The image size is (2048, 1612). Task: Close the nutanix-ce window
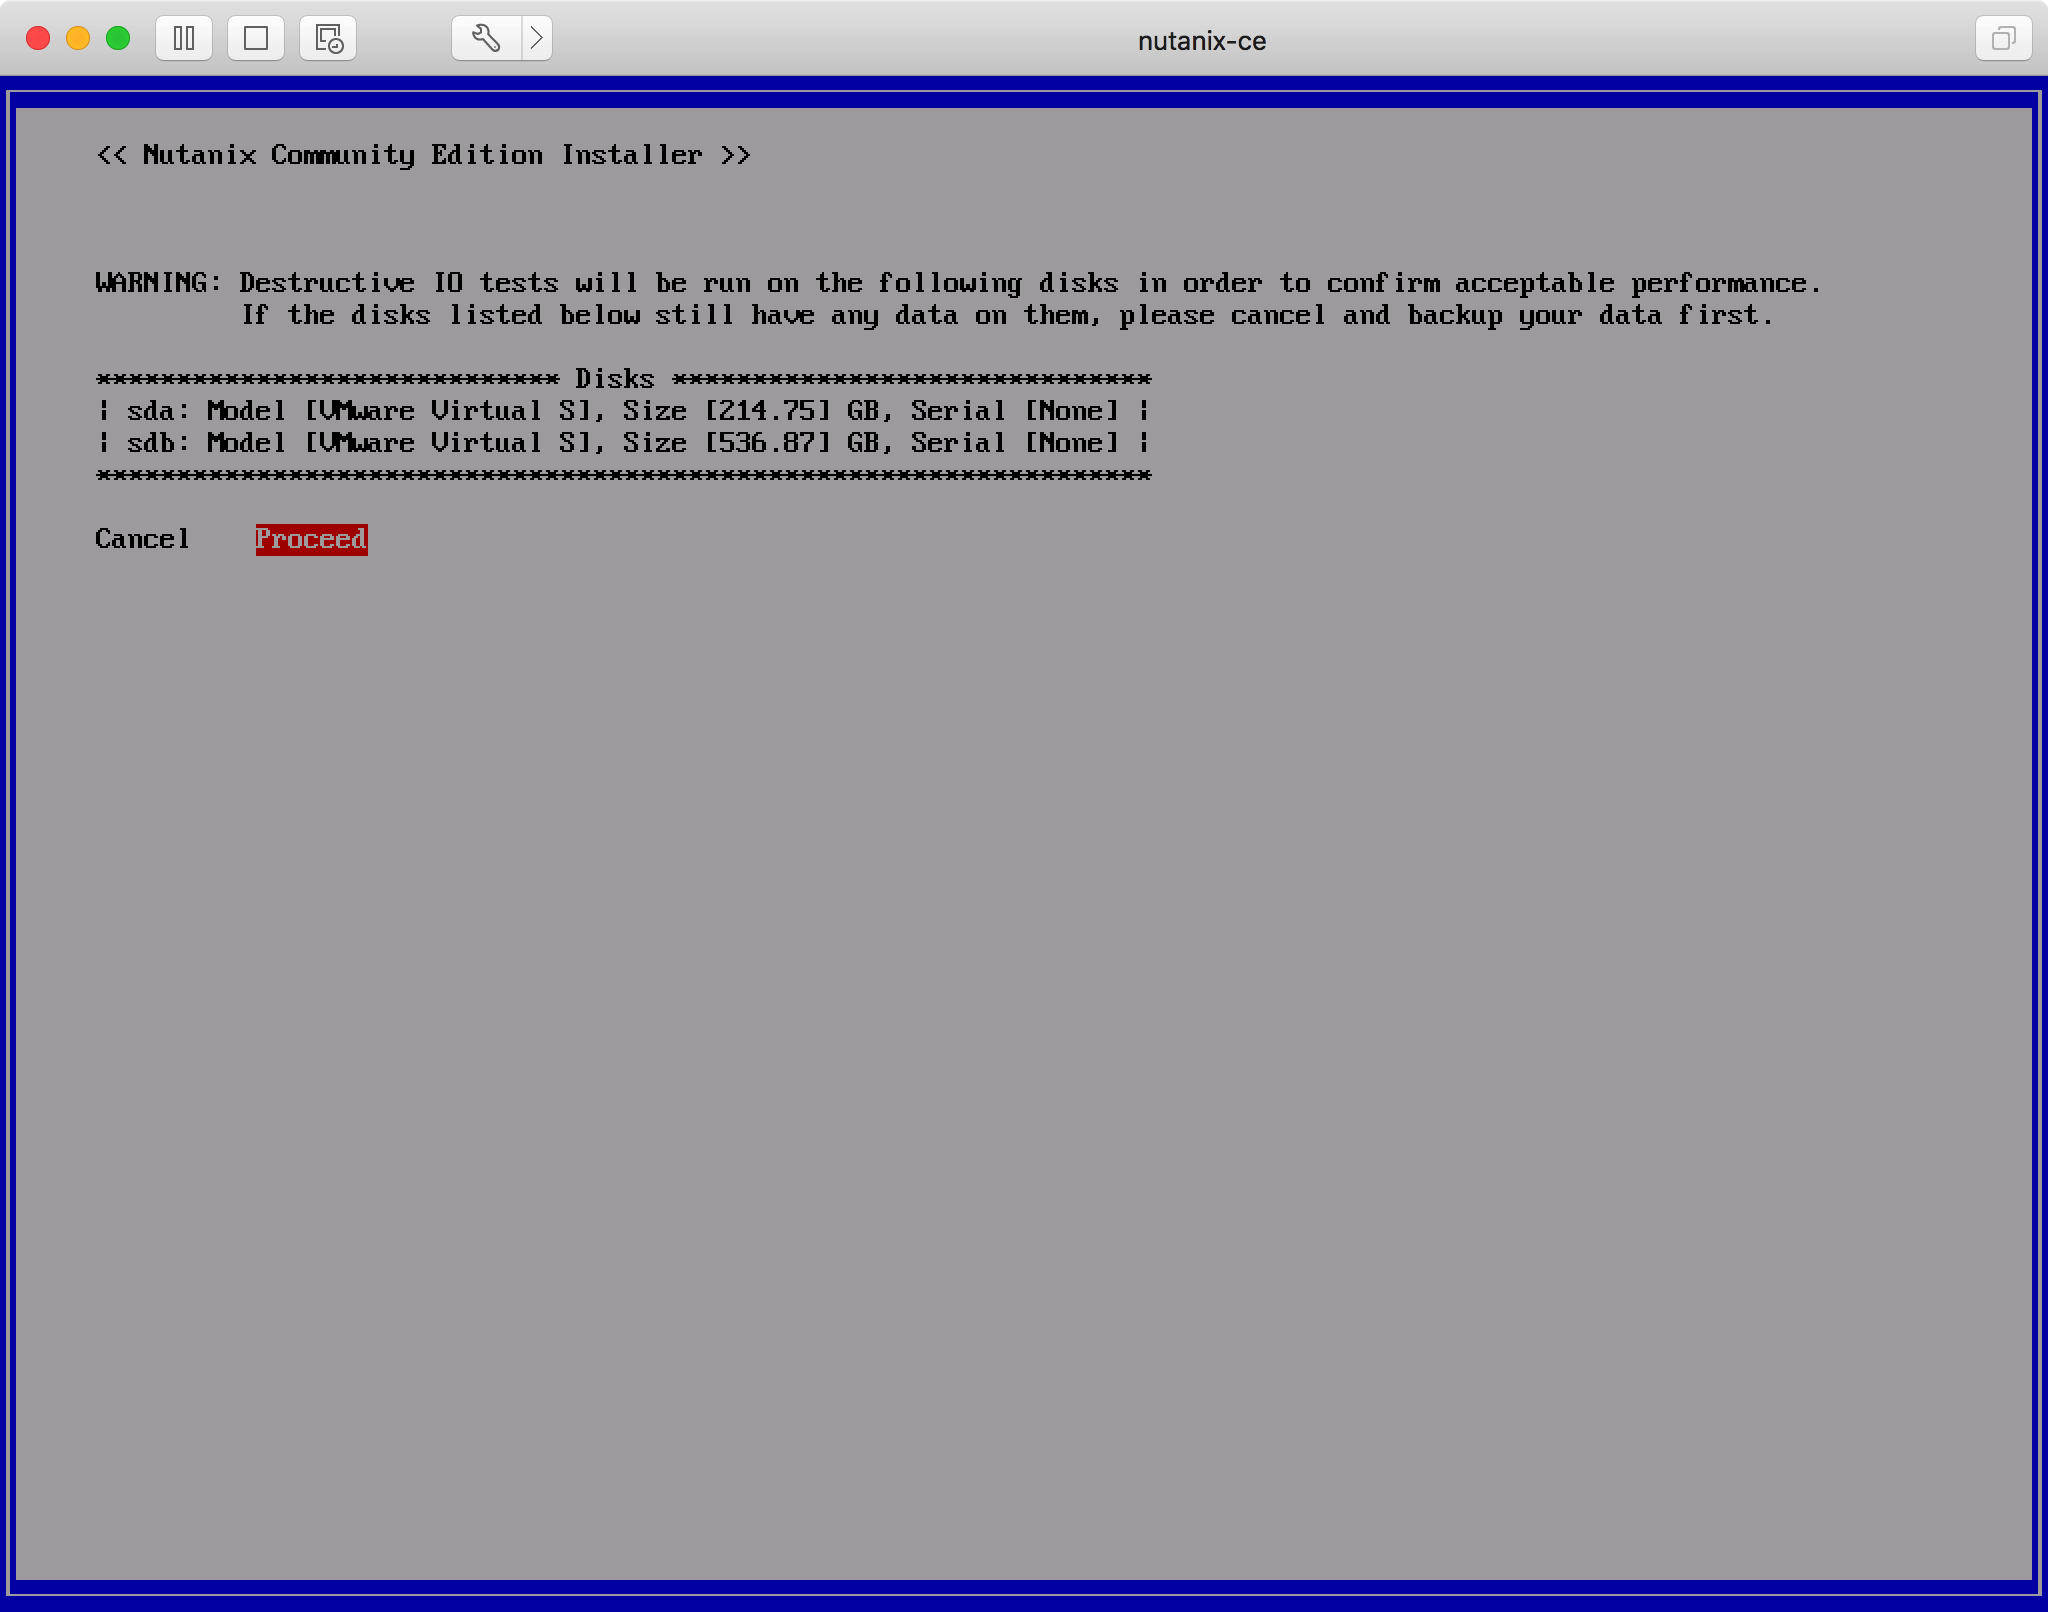click(x=38, y=39)
